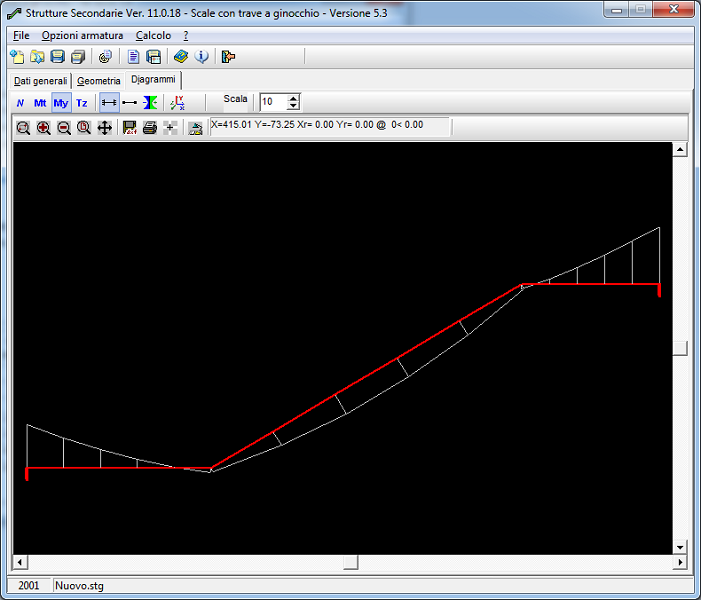Print the diagram with printer icon
The width and height of the screenshot is (701, 600).
tap(150, 128)
